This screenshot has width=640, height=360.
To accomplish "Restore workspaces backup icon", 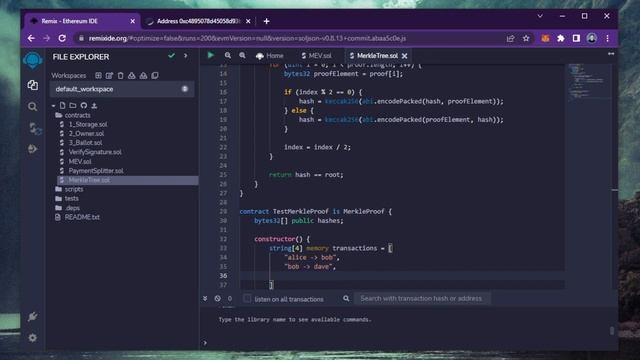I will [143, 76].
